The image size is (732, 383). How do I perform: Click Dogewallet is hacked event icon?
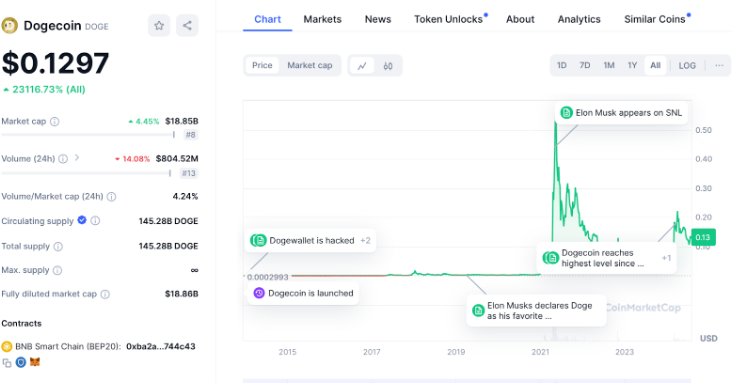pos(258,241)
